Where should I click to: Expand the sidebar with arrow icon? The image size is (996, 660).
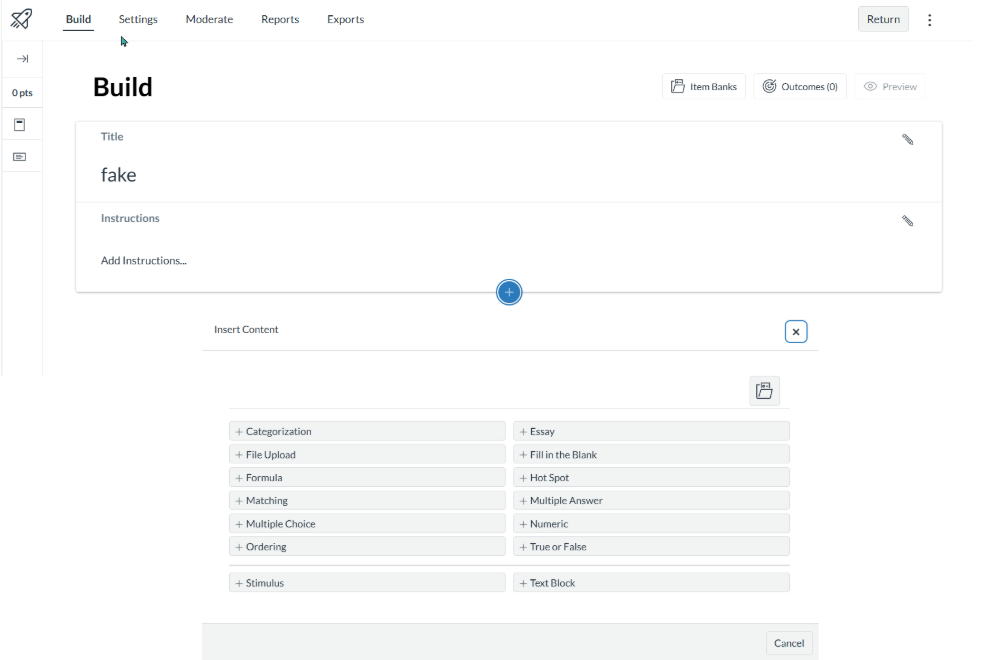pyautogui.click(x=21, y=59)
